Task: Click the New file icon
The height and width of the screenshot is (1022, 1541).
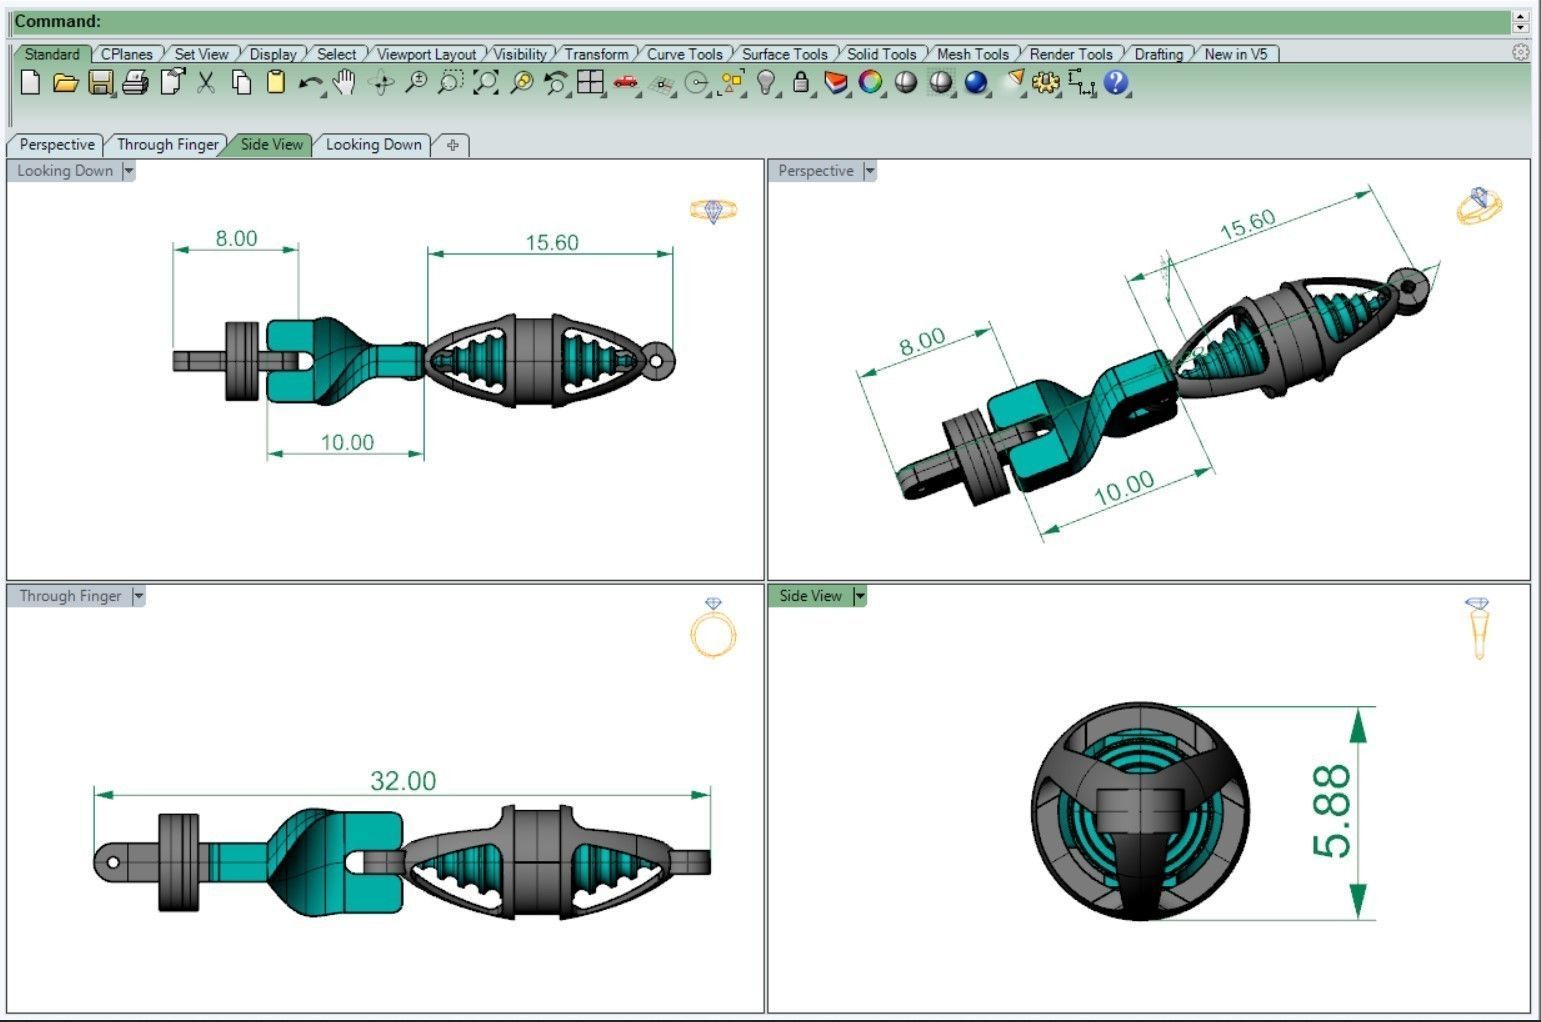Action: (30, 83)
